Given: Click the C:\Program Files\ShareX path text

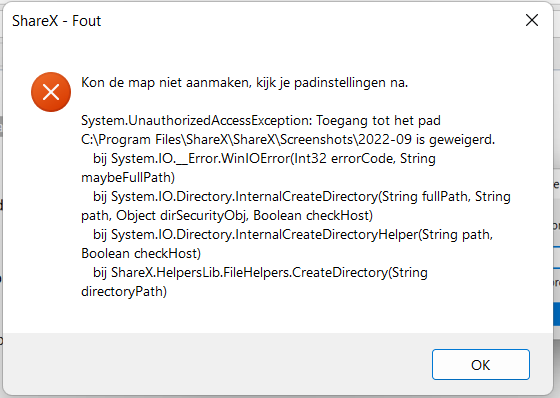Looking at the screenshot, I should 154,140.
